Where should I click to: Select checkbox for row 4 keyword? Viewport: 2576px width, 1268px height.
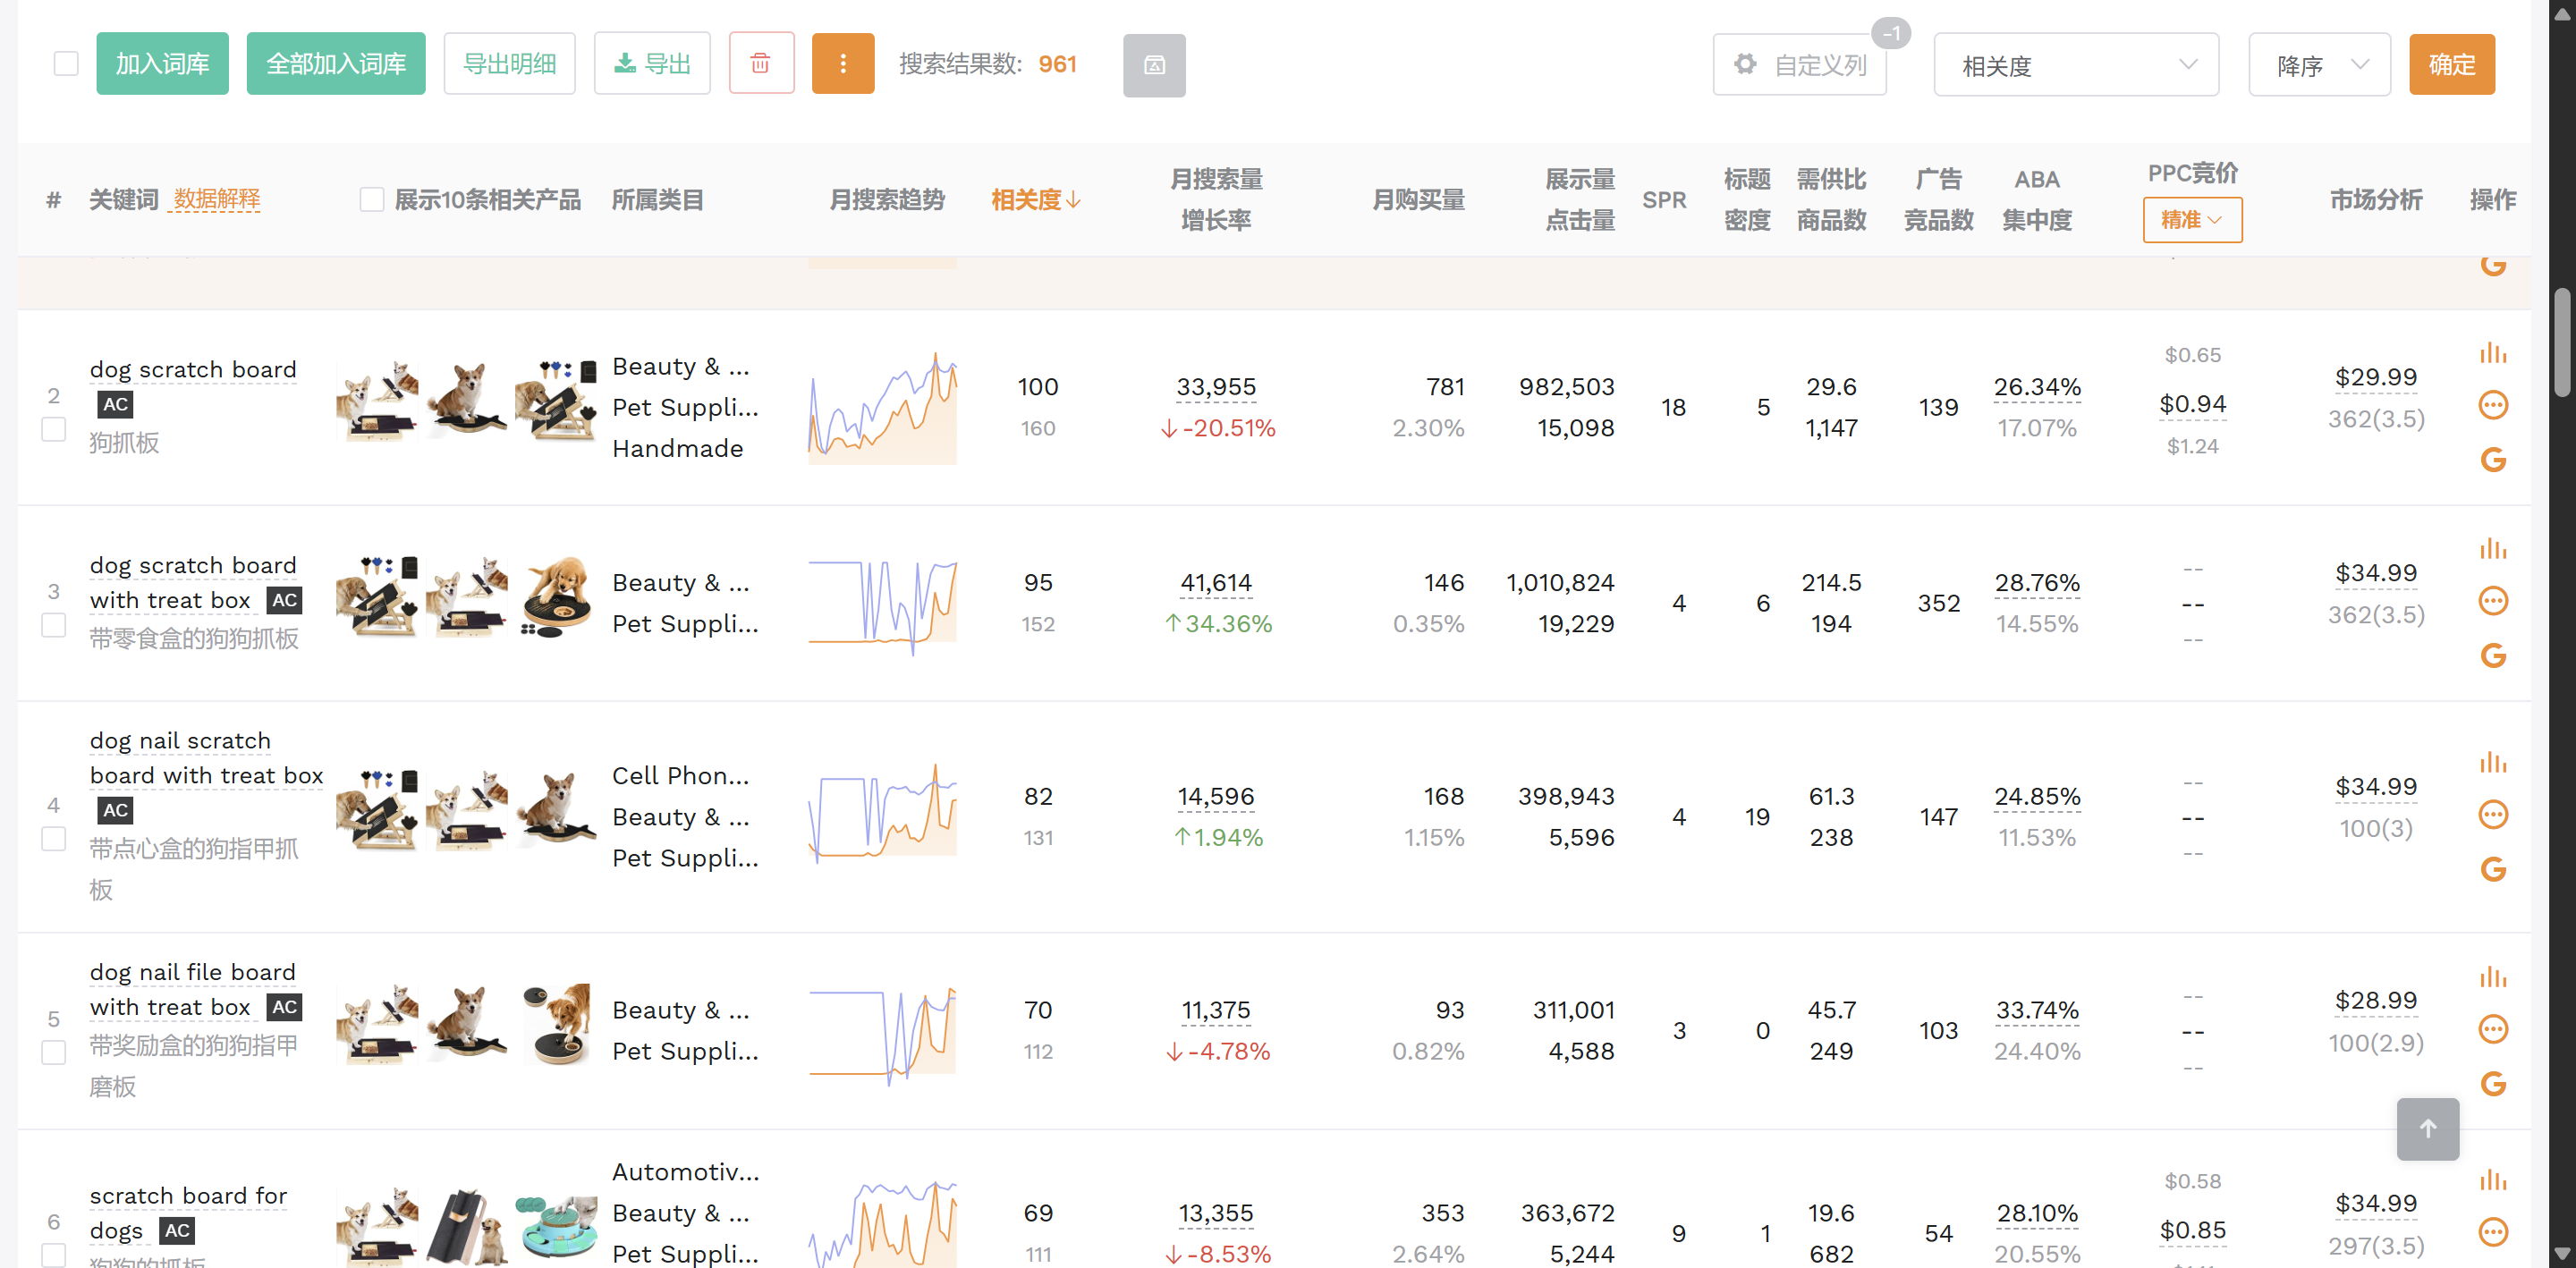[54, 840]
